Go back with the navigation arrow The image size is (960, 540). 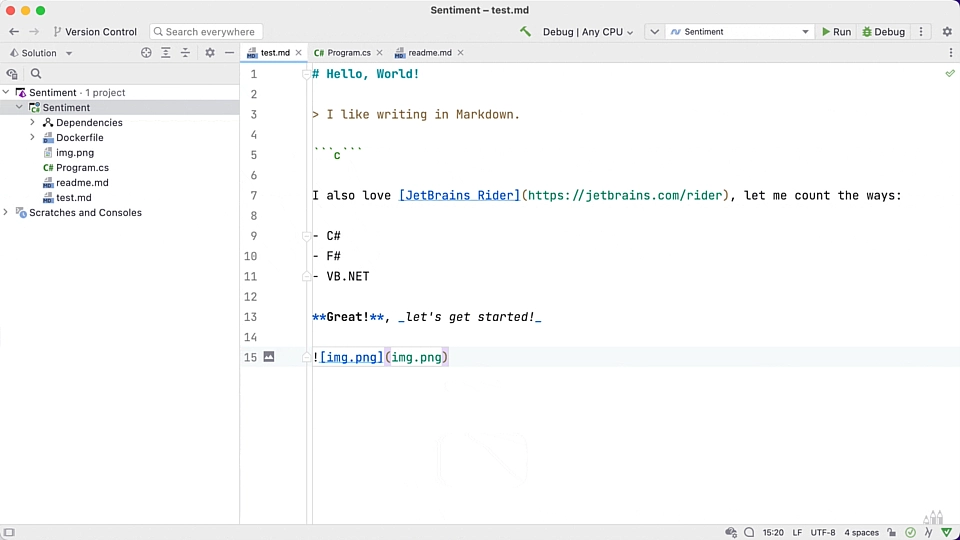(x=14, y=32)
